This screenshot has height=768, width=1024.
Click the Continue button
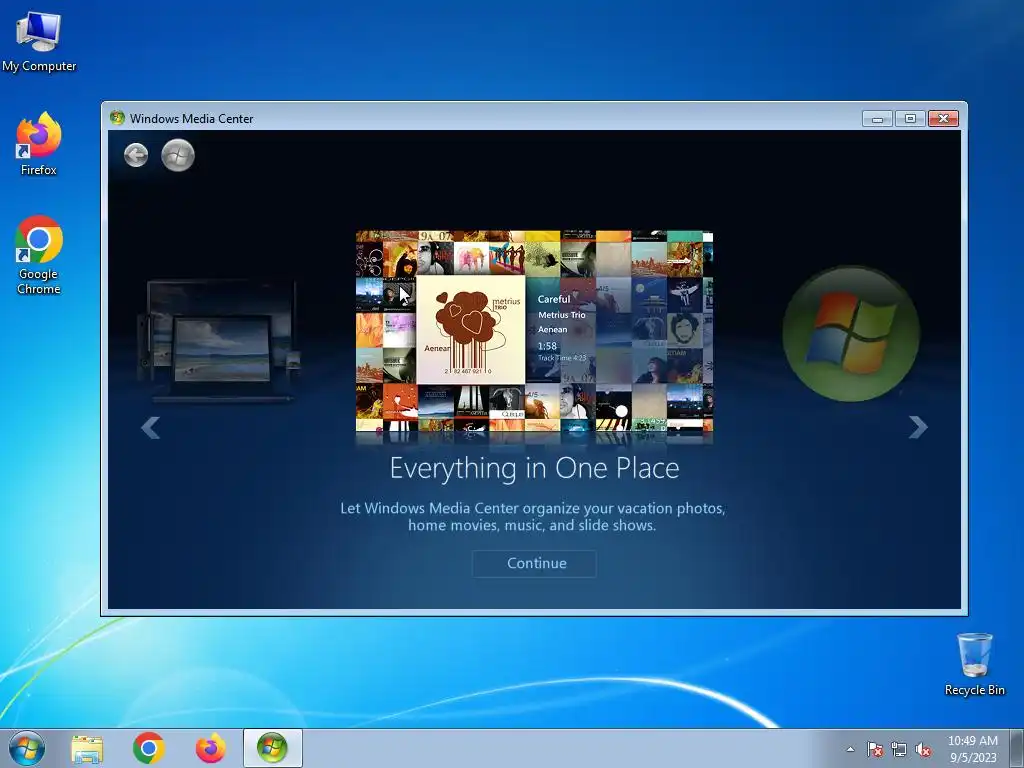click(534, 564)
